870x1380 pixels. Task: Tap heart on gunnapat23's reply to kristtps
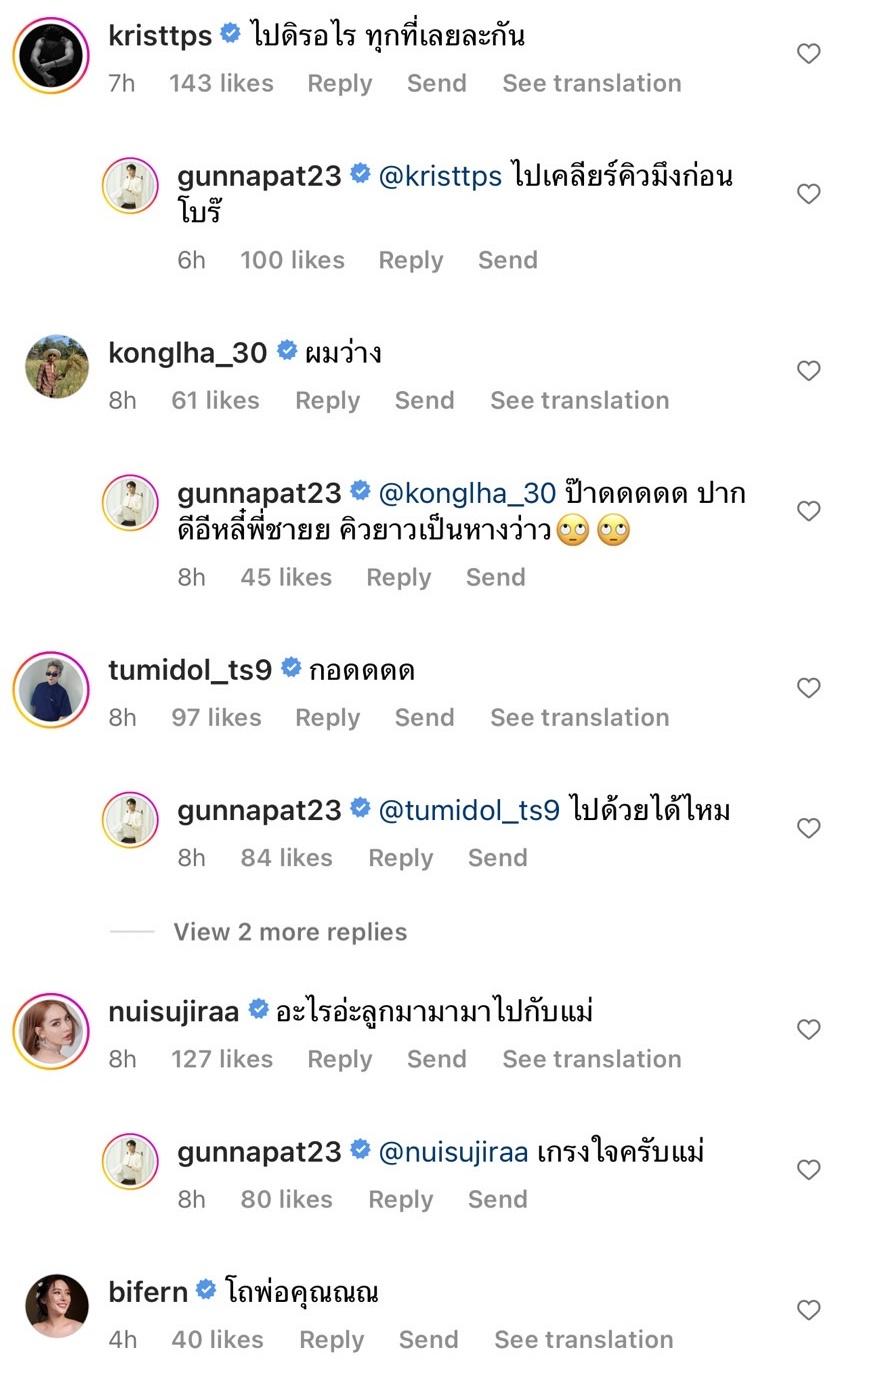coord(808,194)
